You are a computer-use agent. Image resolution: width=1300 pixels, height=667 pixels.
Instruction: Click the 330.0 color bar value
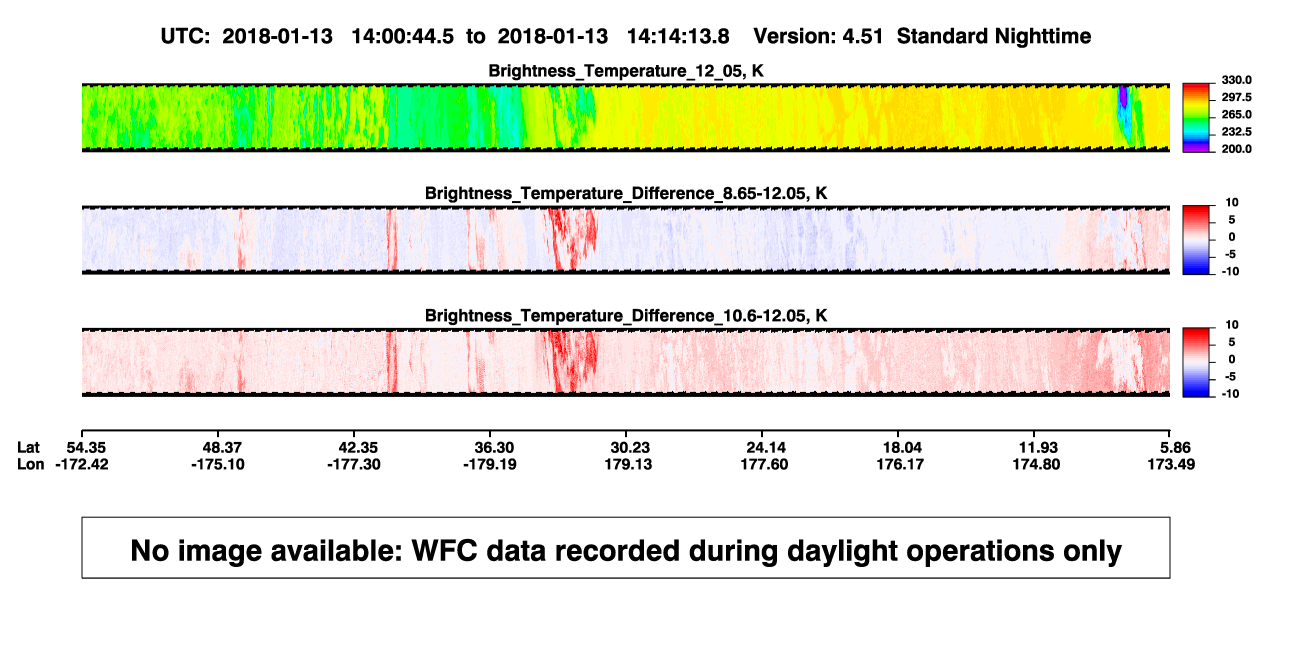[1237, 80]
